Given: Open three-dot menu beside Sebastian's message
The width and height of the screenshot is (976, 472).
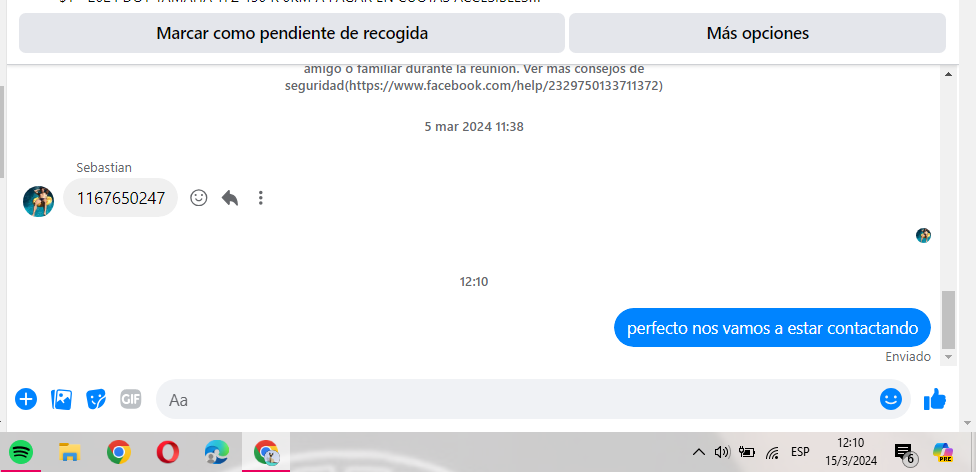Looking at the screenshot, I should (x=261, y=198).
